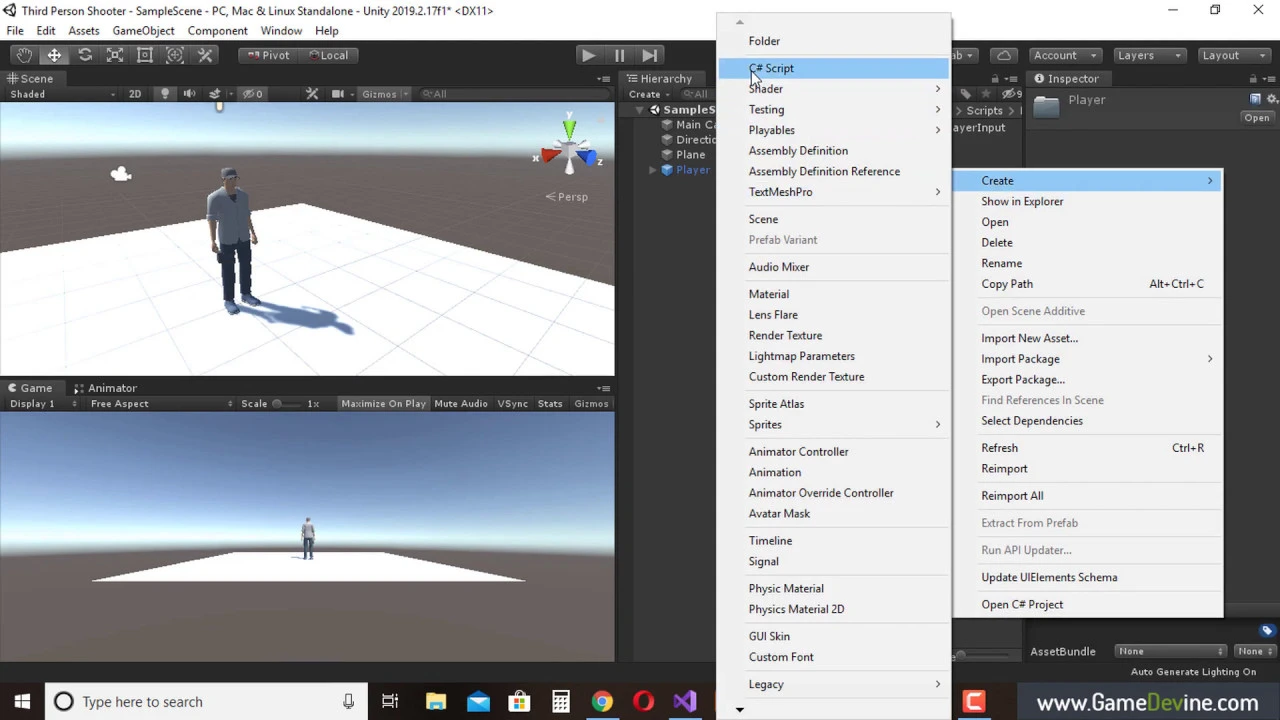Select the Scale tool in the toolbar
Viewport: 1280px width, 720px height.
click(x=115, y=55)
